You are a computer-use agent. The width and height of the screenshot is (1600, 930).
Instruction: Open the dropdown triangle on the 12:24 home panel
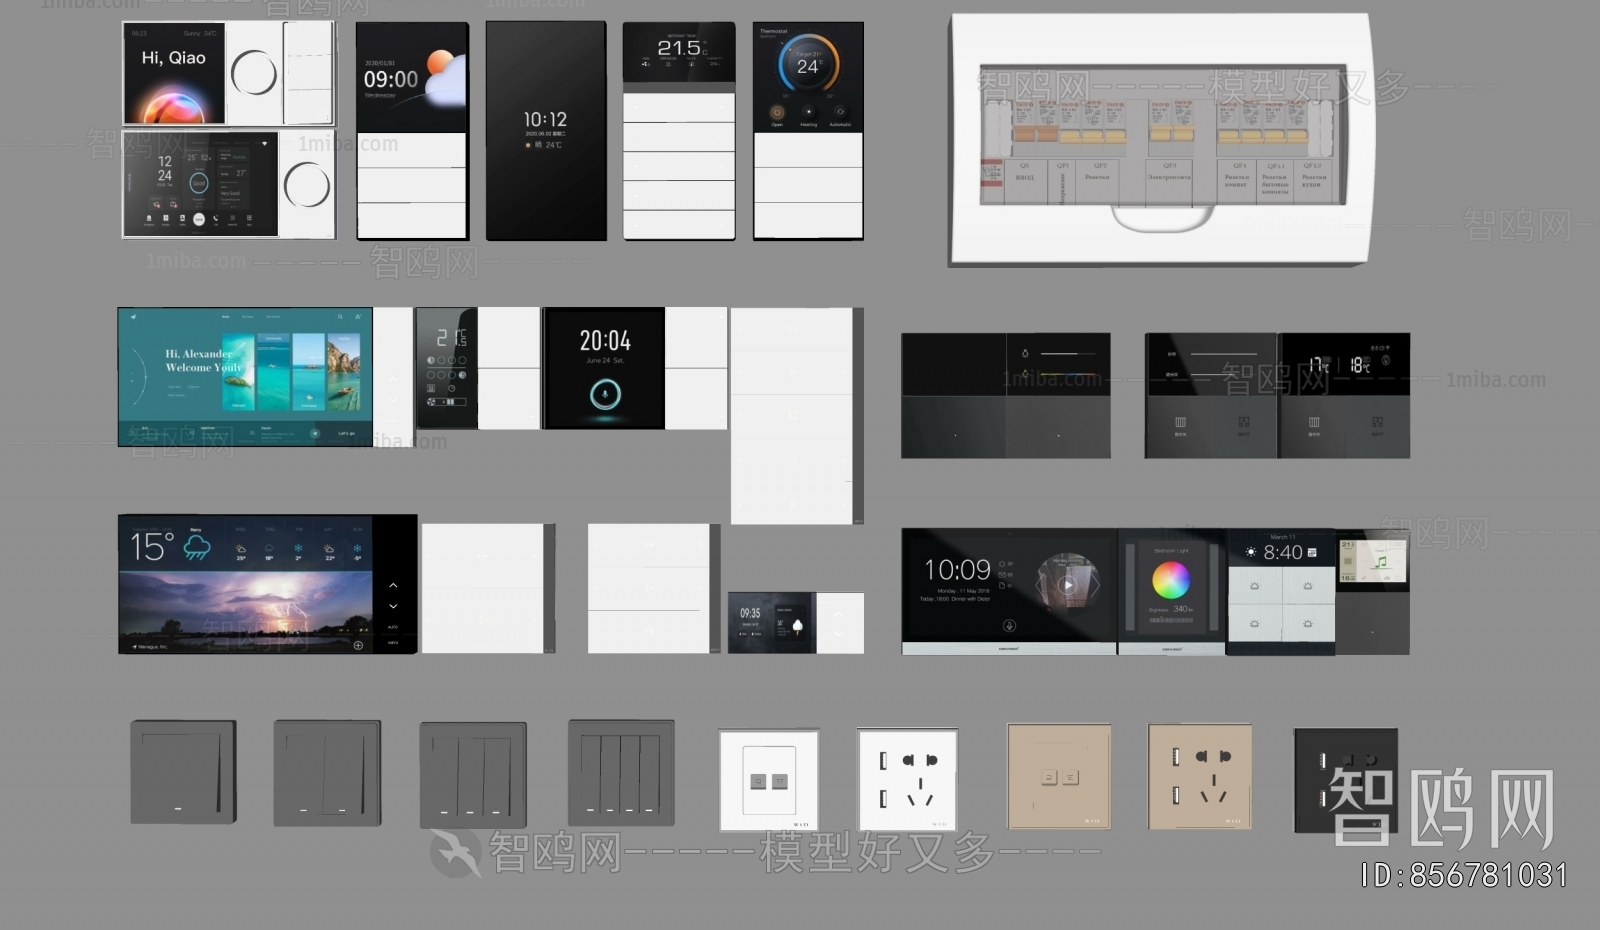pos(264,144)
